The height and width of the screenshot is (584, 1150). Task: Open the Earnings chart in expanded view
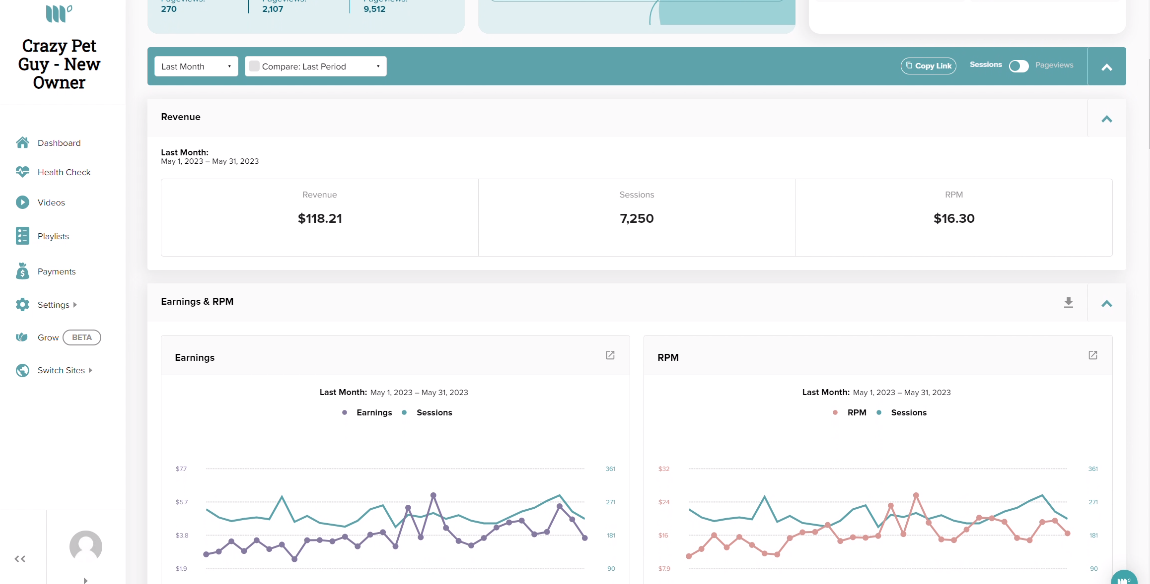pos(610,356)
